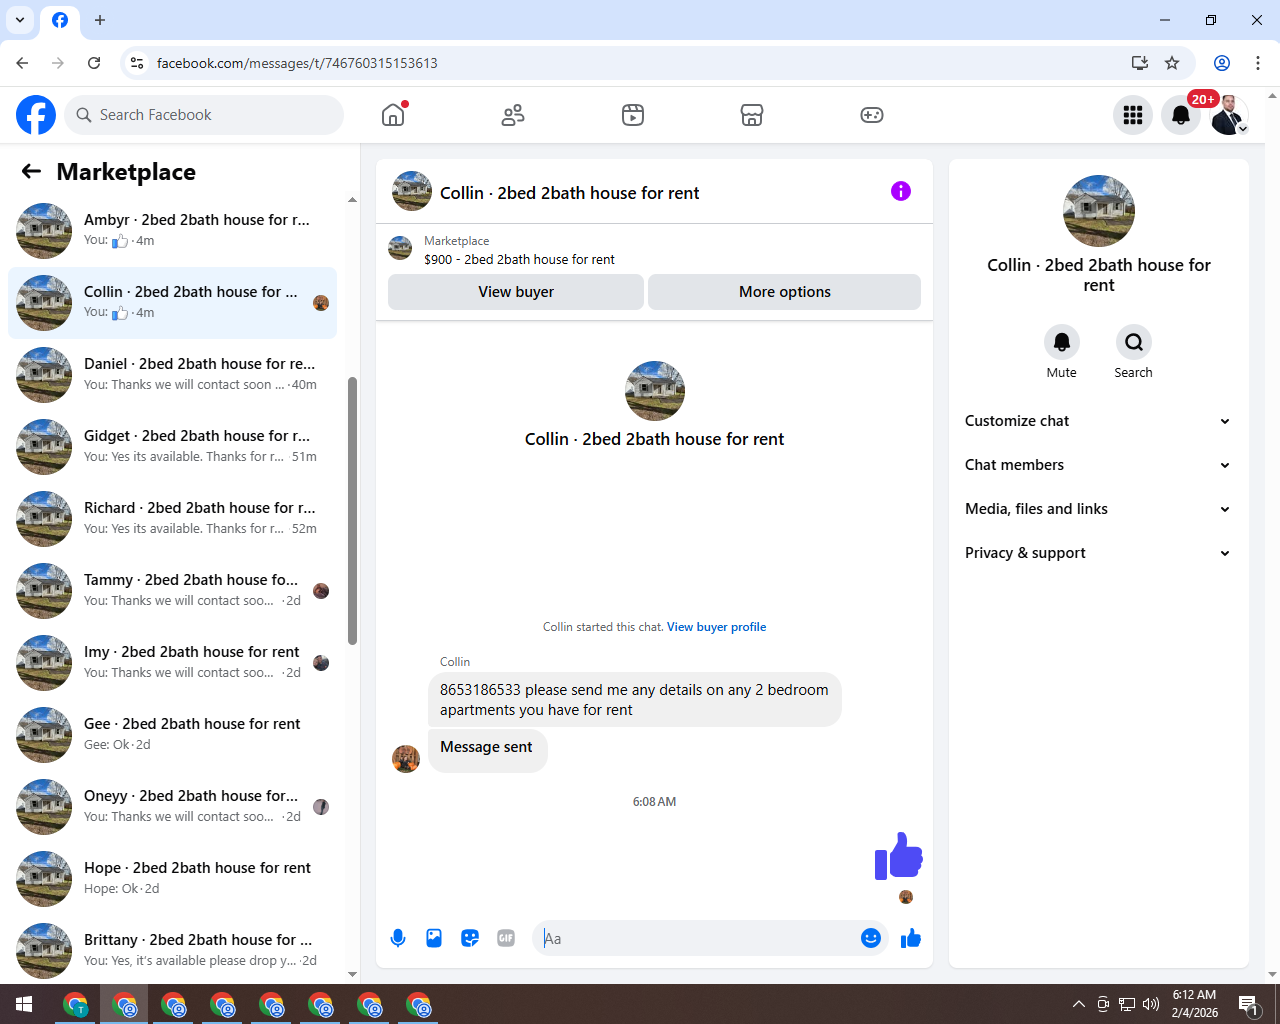
Task: Open the notifications bell with 20+ badge
Action: [1181, 115]
